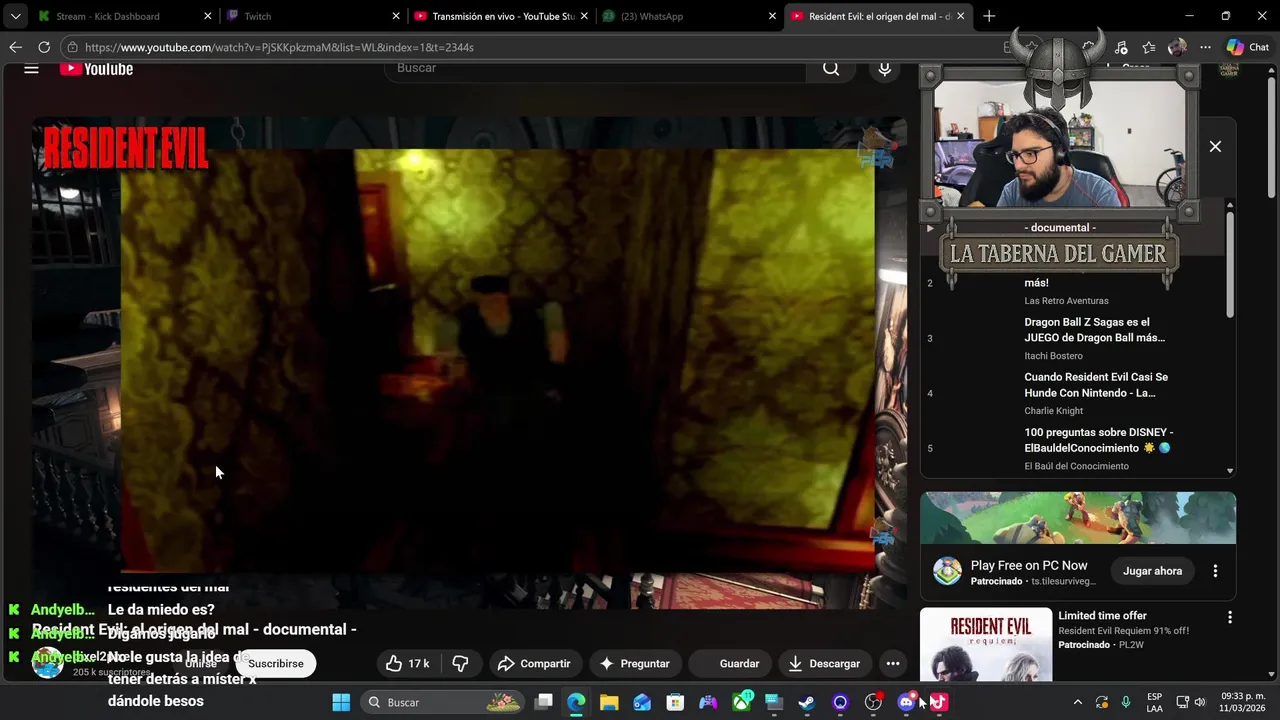Open Xbox app from the taskbar
Image resolution: width=1280 pixels, height=720 pixels.
(x=741, y=702)
